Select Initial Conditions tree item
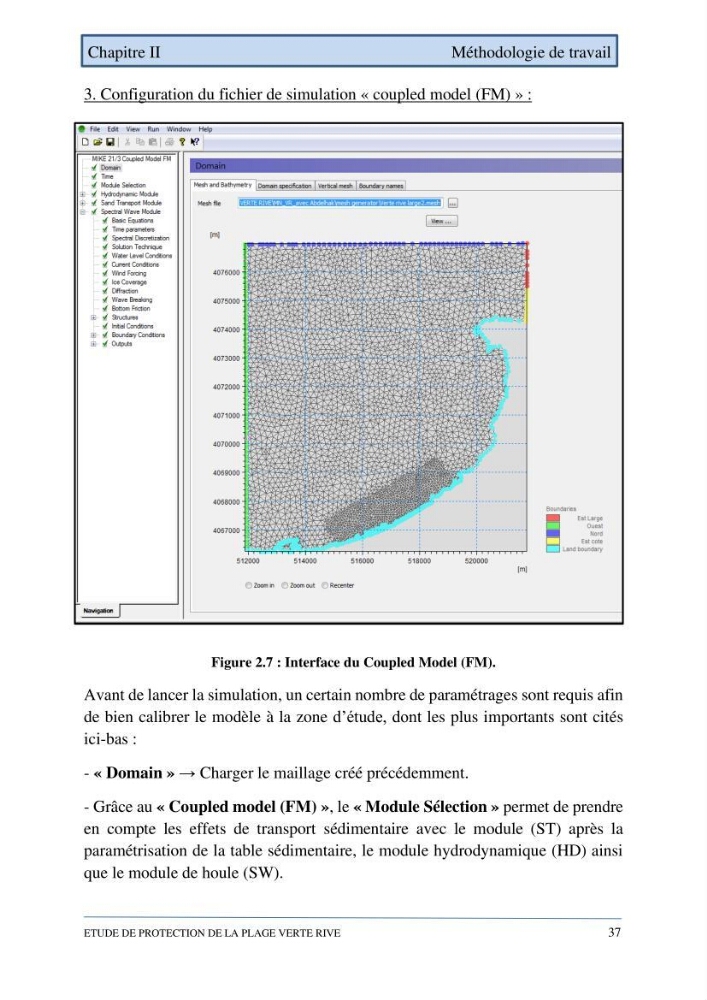This screenshot has width=707, height=1000. 133,326
